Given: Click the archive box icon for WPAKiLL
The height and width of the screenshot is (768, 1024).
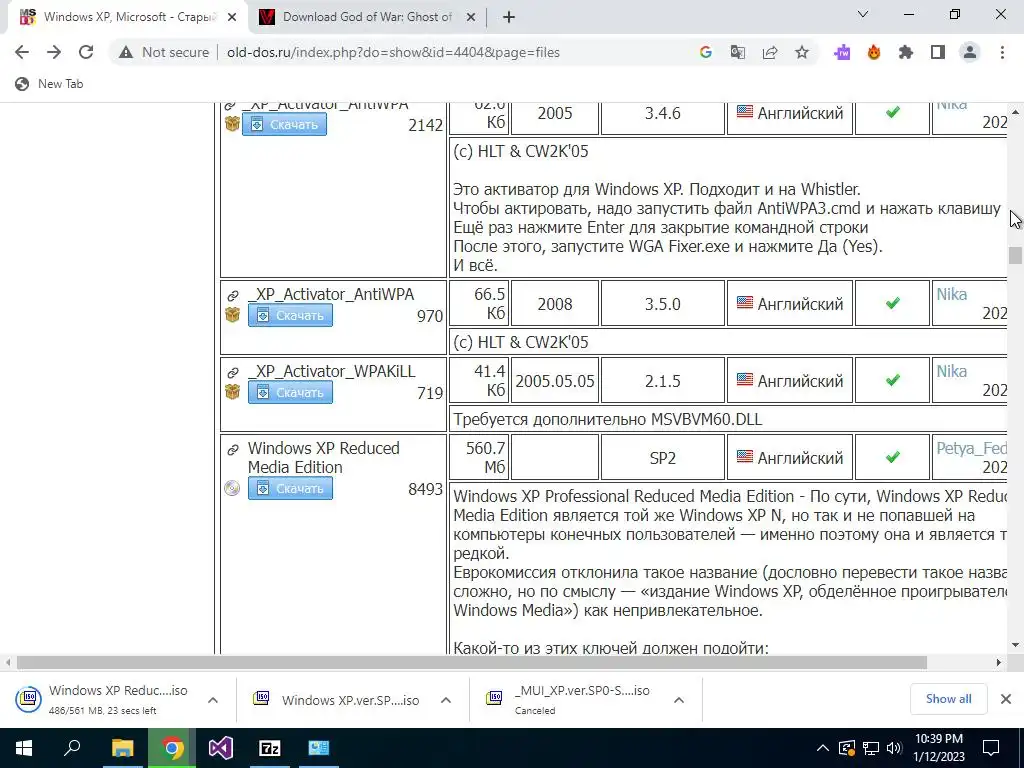Looking at the screenshot, I should pyautogui.click(x=232, y=392).
